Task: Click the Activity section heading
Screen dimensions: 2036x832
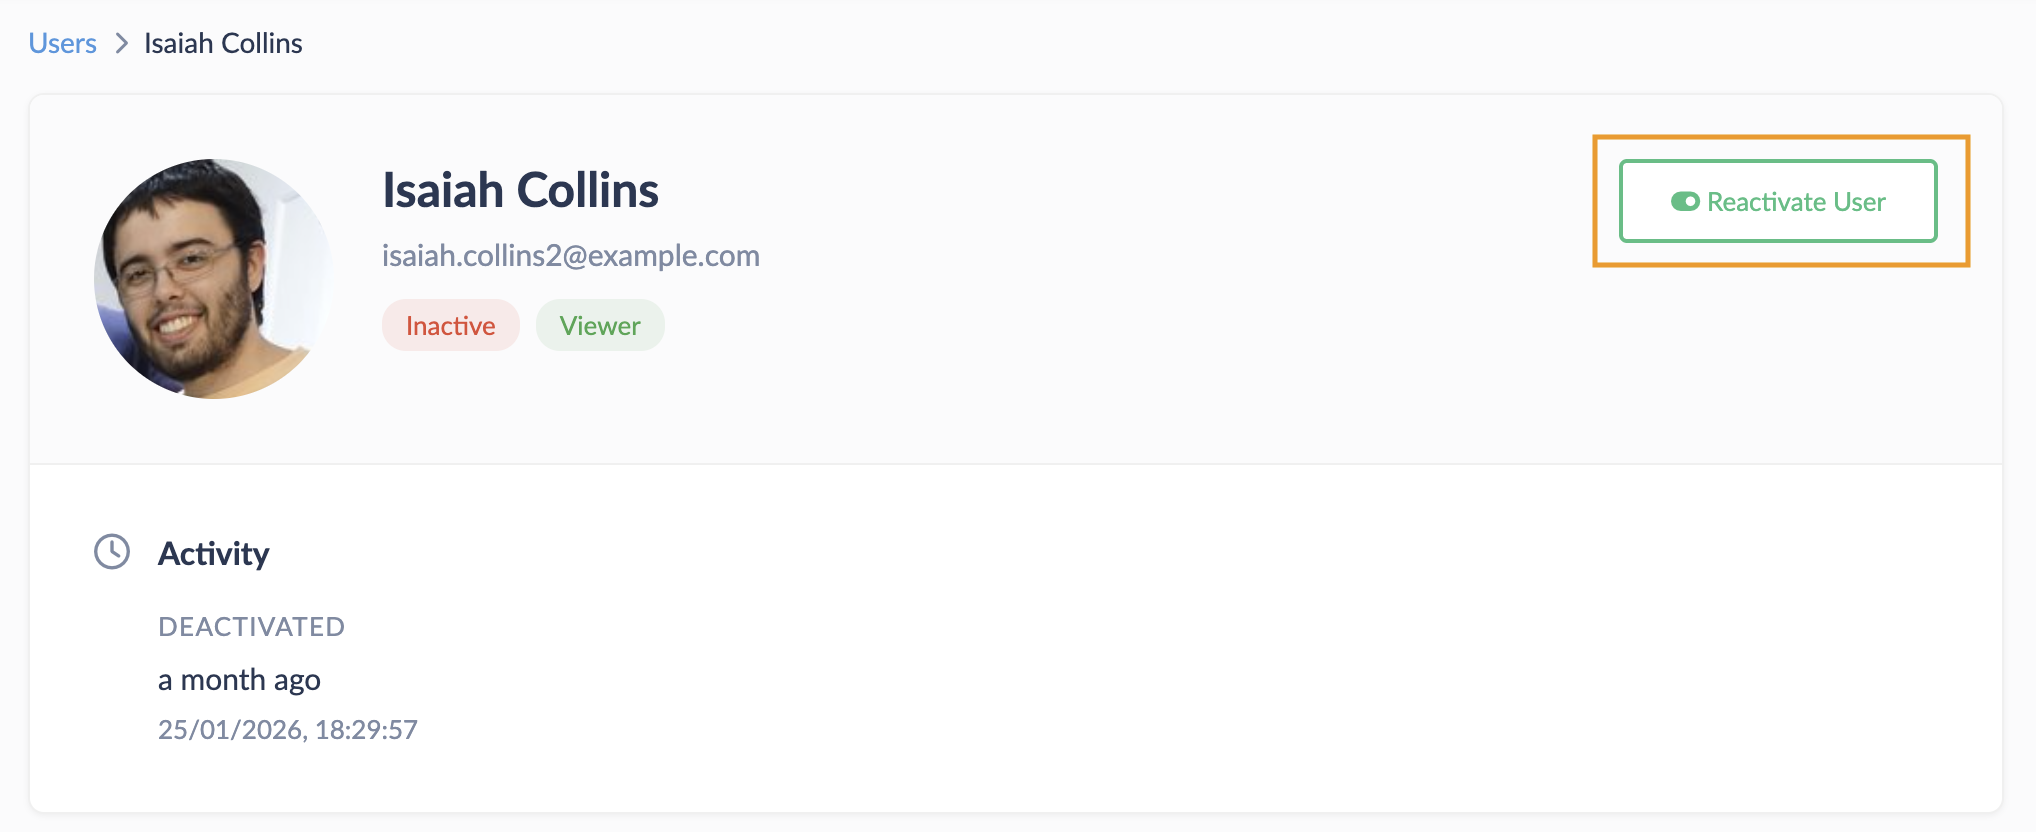Action: (213, 554)
